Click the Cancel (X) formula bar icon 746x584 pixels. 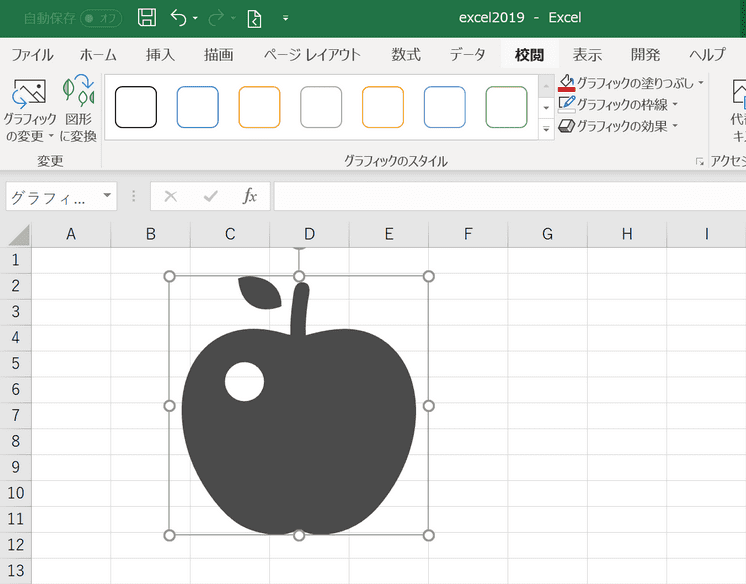[x=170, y=196]
